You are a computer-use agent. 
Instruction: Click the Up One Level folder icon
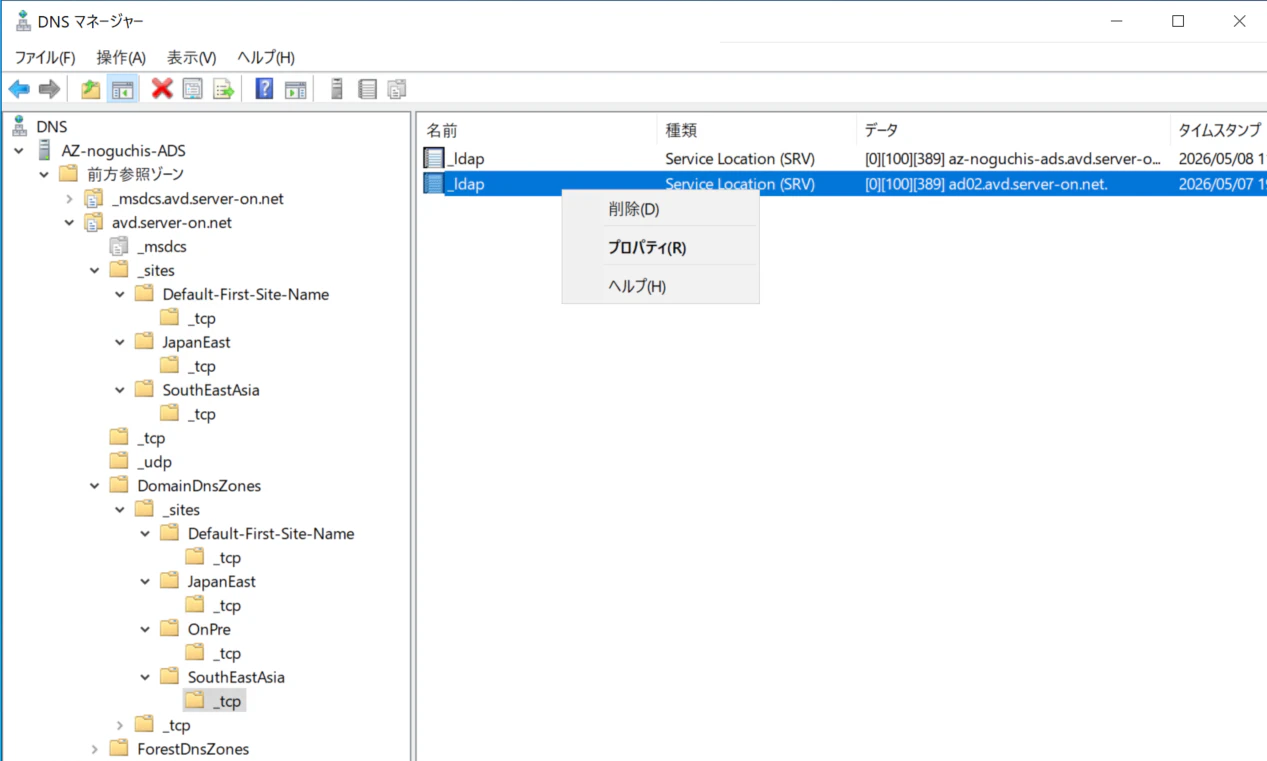(91, 89)
